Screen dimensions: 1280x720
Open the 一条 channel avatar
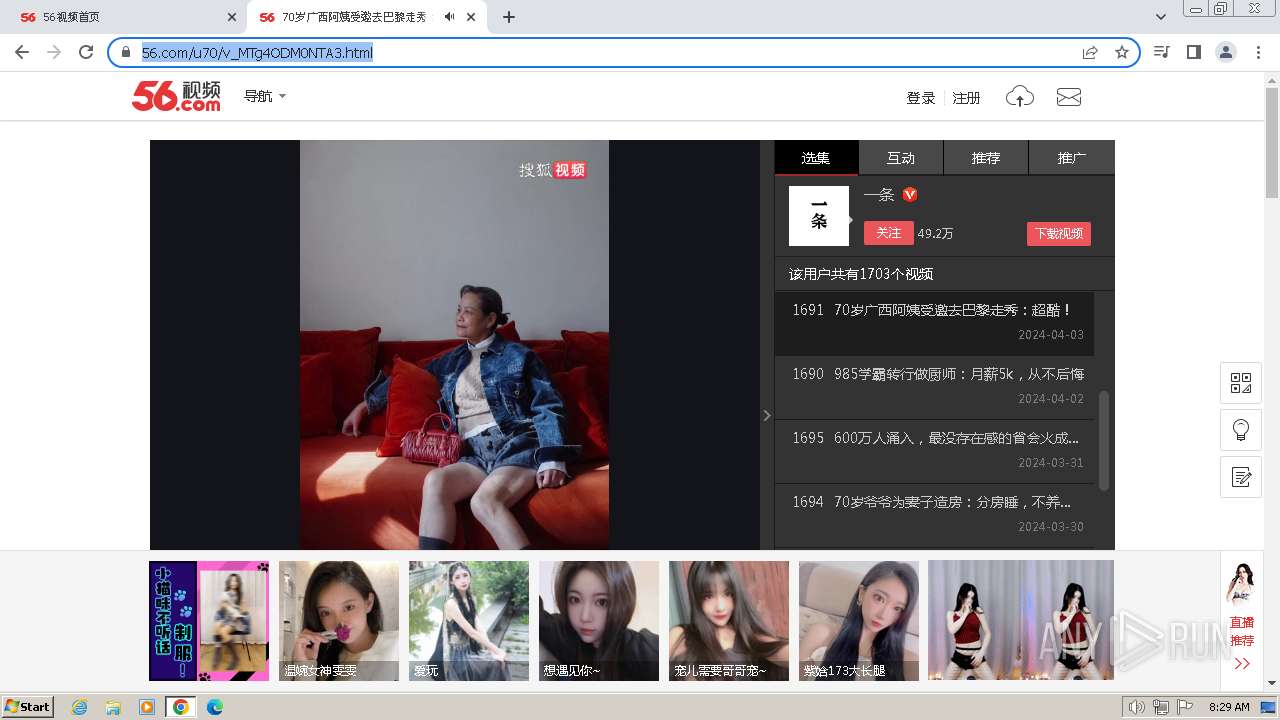click(819, 216)
